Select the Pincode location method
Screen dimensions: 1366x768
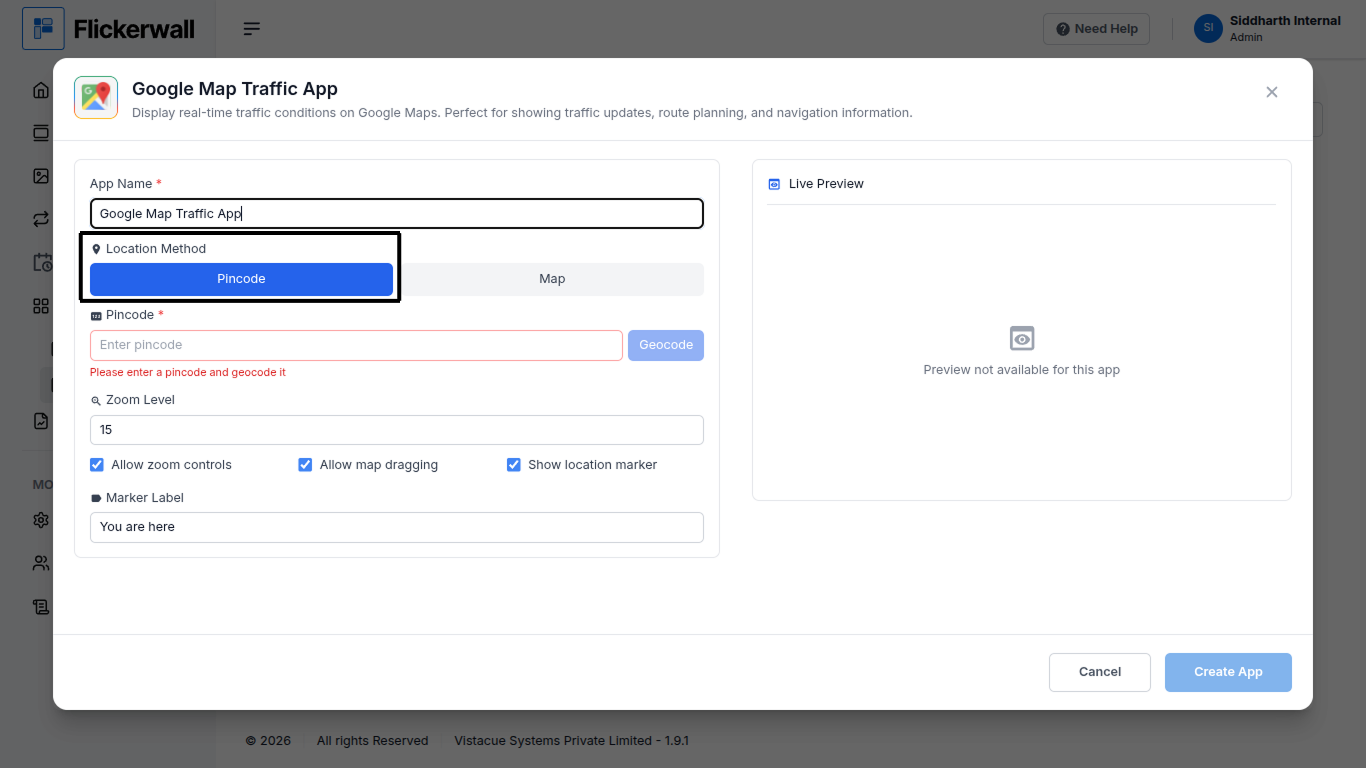(241, 279)
